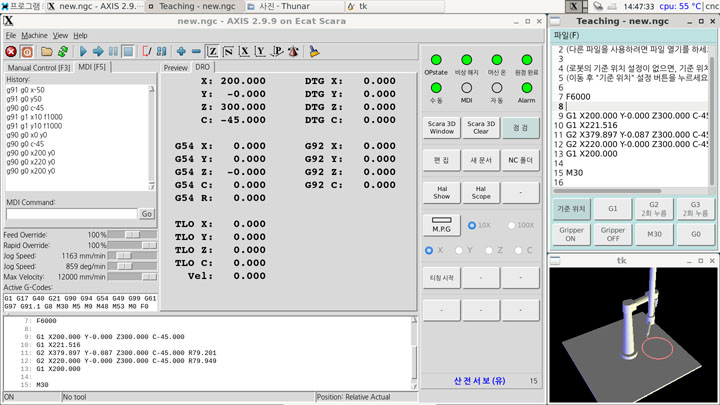Clear live plot with the broom icon
The width and height of the screenshot is (720, 405).
click(x=314, y=52)
